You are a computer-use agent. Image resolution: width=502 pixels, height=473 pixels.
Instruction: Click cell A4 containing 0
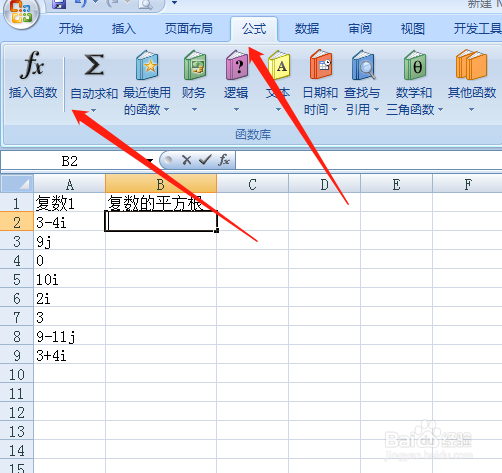(x=69, y=260)
